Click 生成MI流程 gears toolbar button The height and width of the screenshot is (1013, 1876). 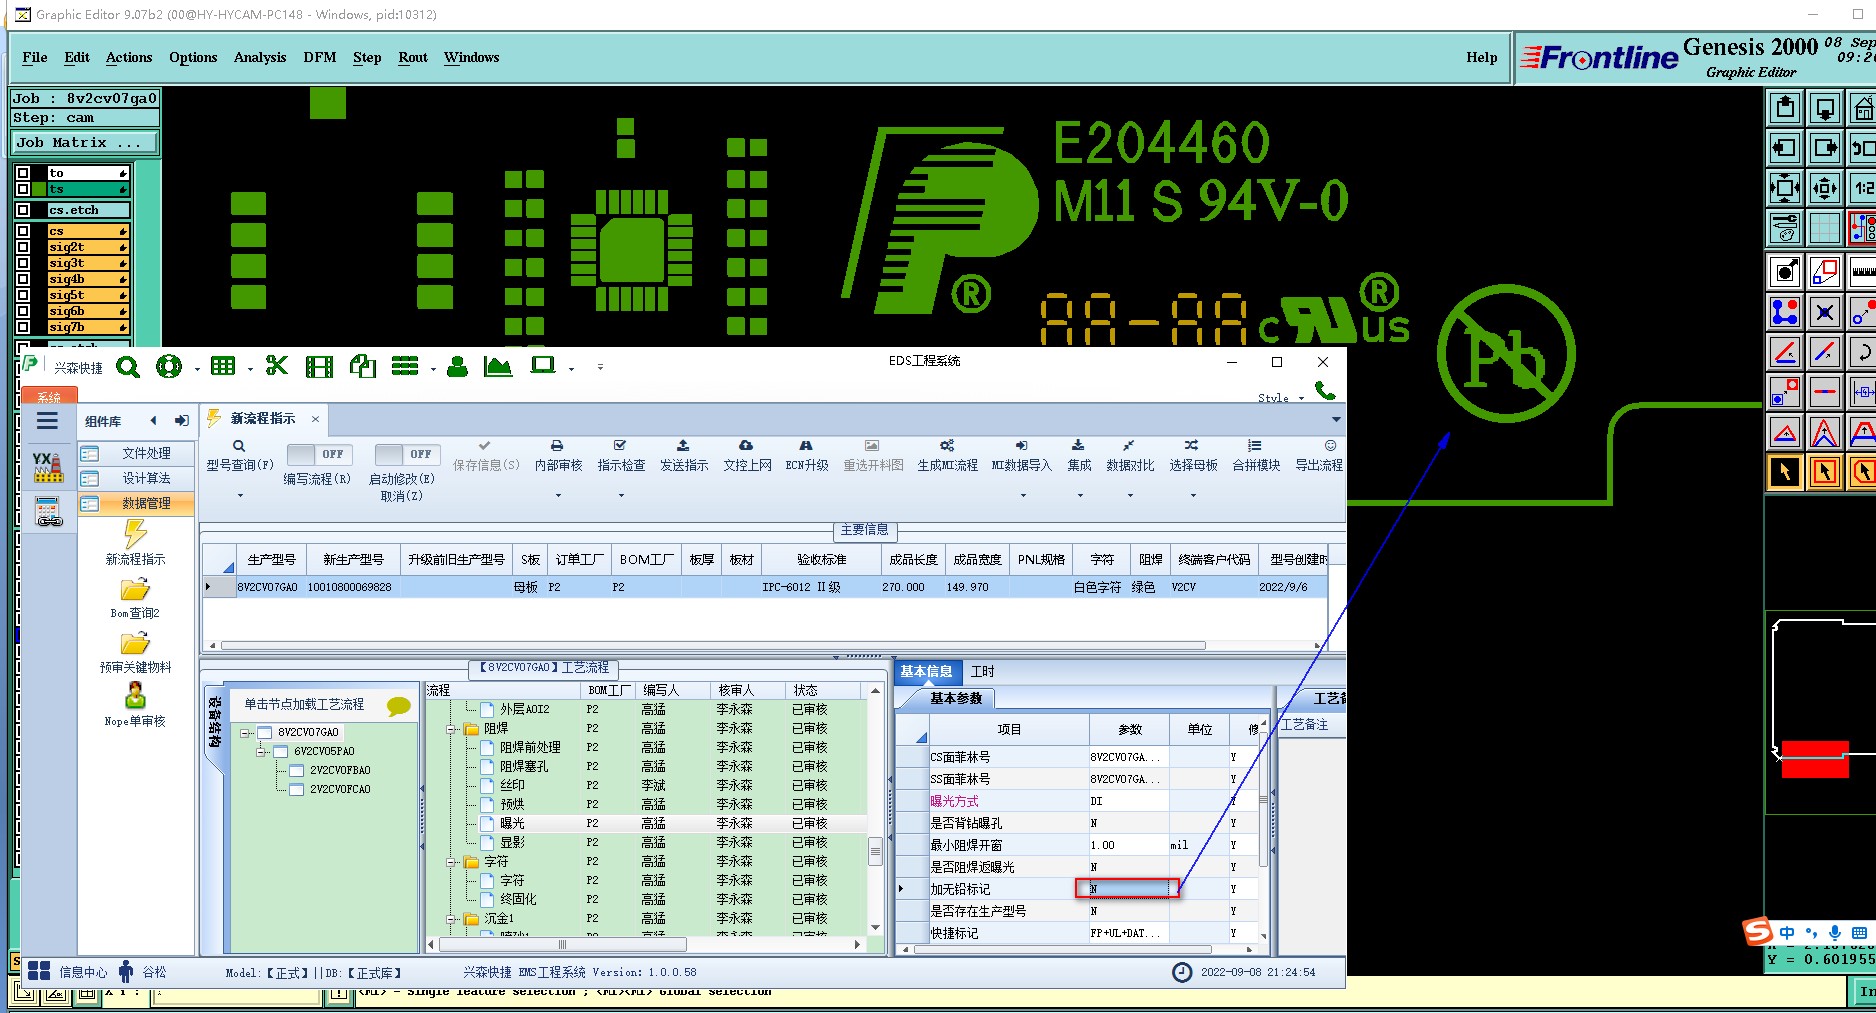(x=947, y=455)
